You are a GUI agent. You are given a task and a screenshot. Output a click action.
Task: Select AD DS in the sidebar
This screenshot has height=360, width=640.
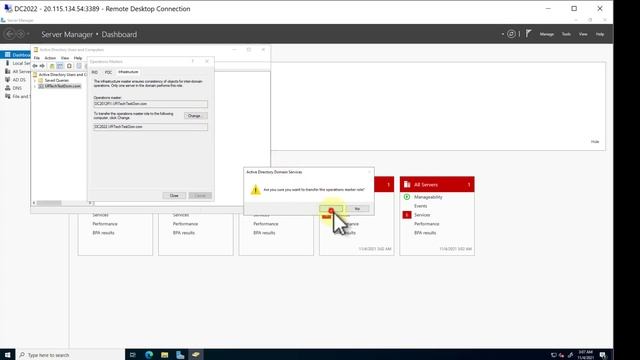[x=16, y=80]
